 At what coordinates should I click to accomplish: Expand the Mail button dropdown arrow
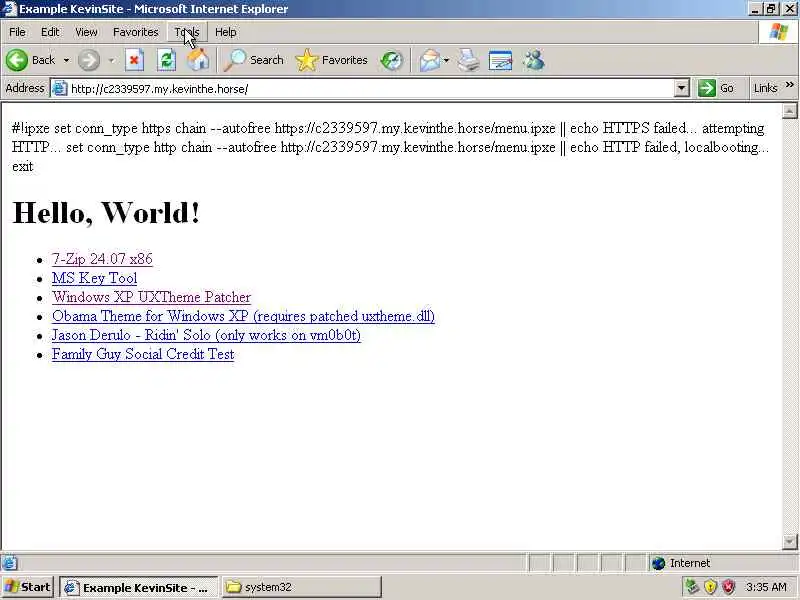point(447,60)
